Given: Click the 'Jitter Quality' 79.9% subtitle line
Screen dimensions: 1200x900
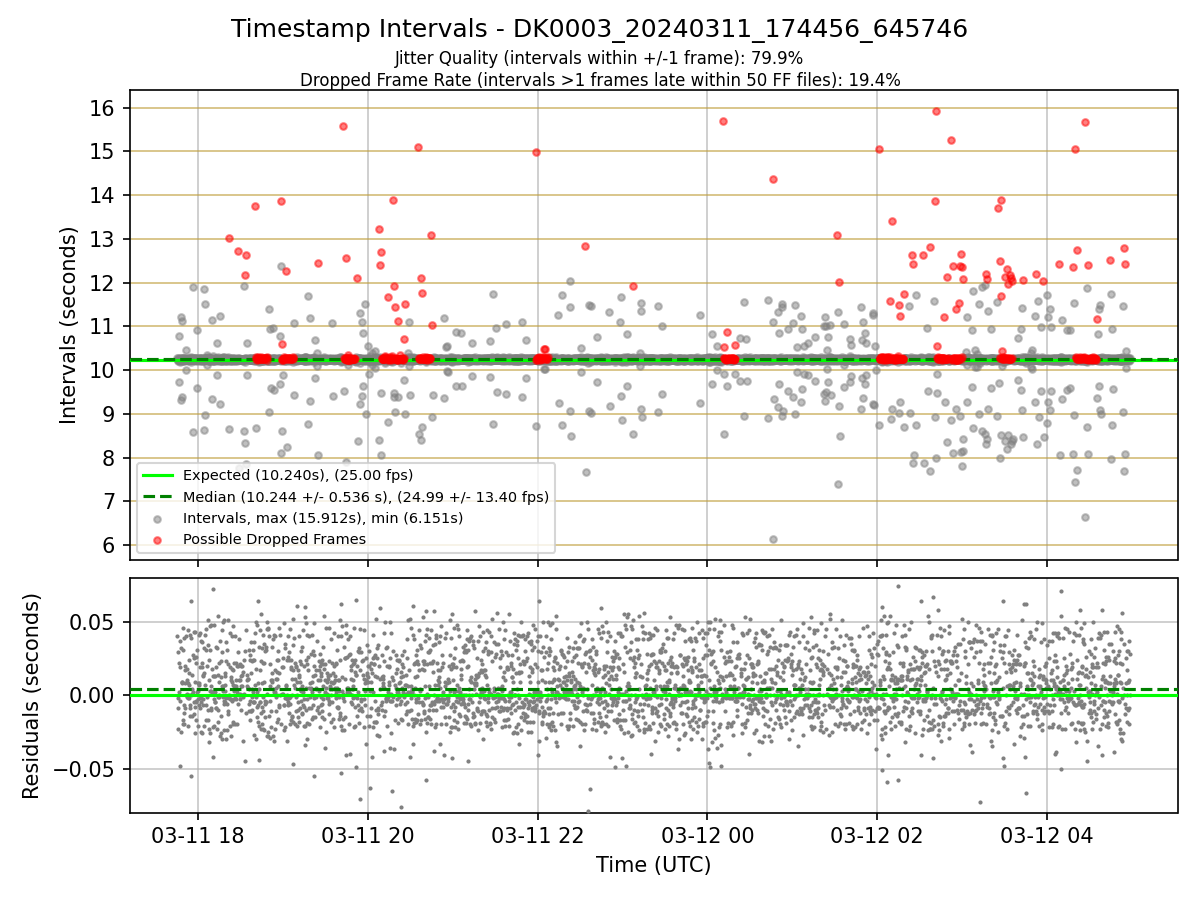Looking at the screenshot, I should point(599,59).
